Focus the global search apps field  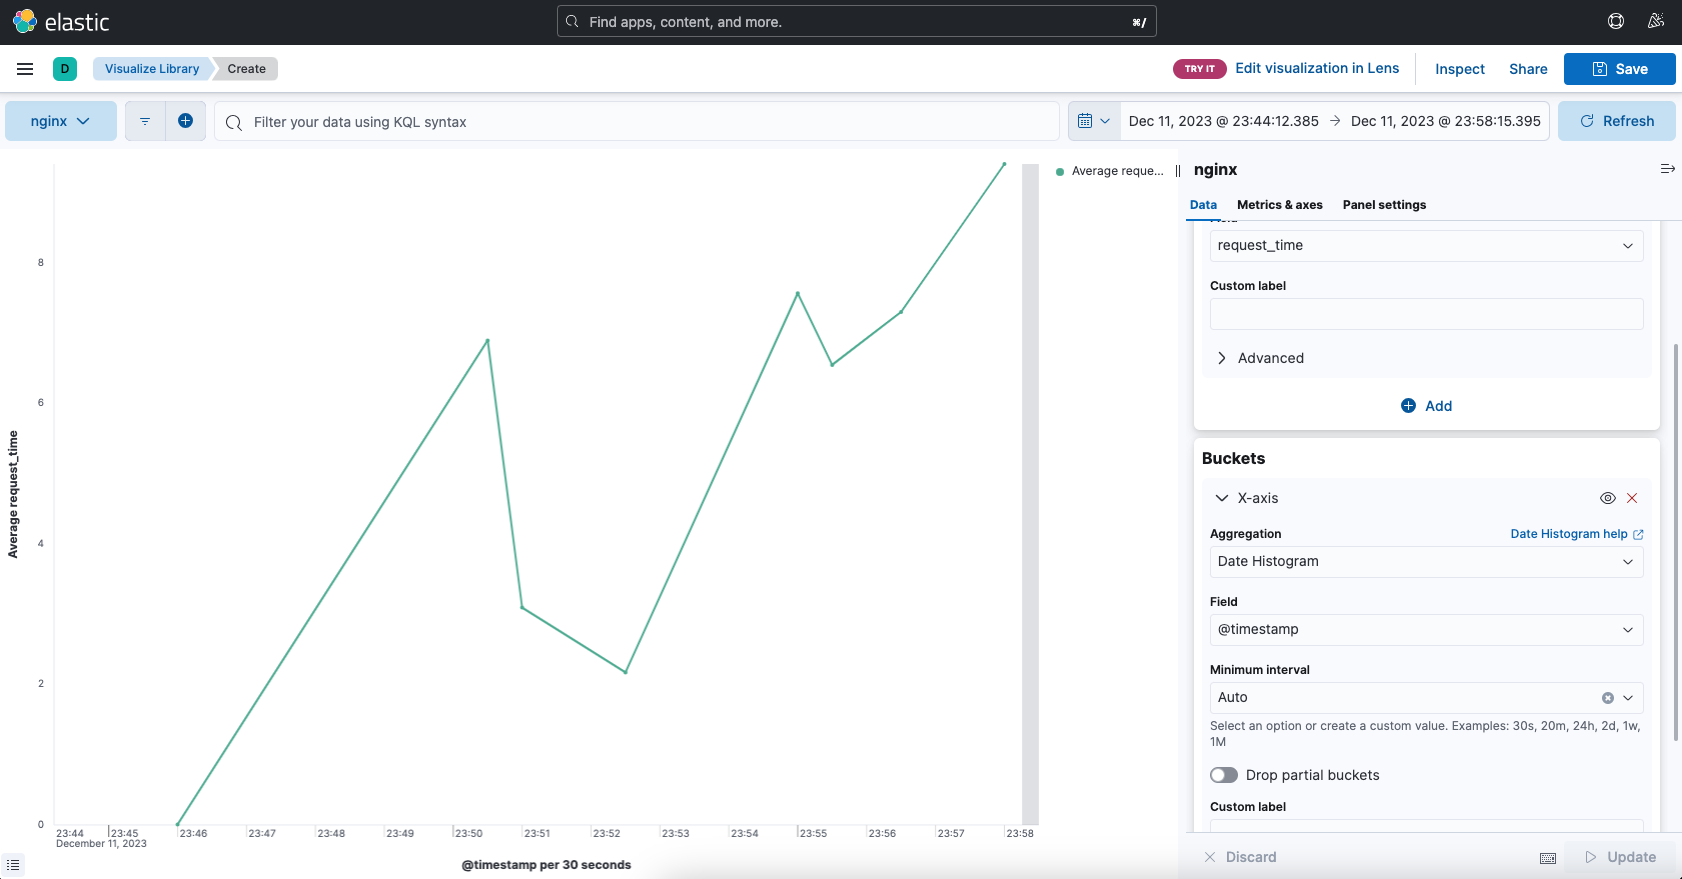[x=857, y=21]
